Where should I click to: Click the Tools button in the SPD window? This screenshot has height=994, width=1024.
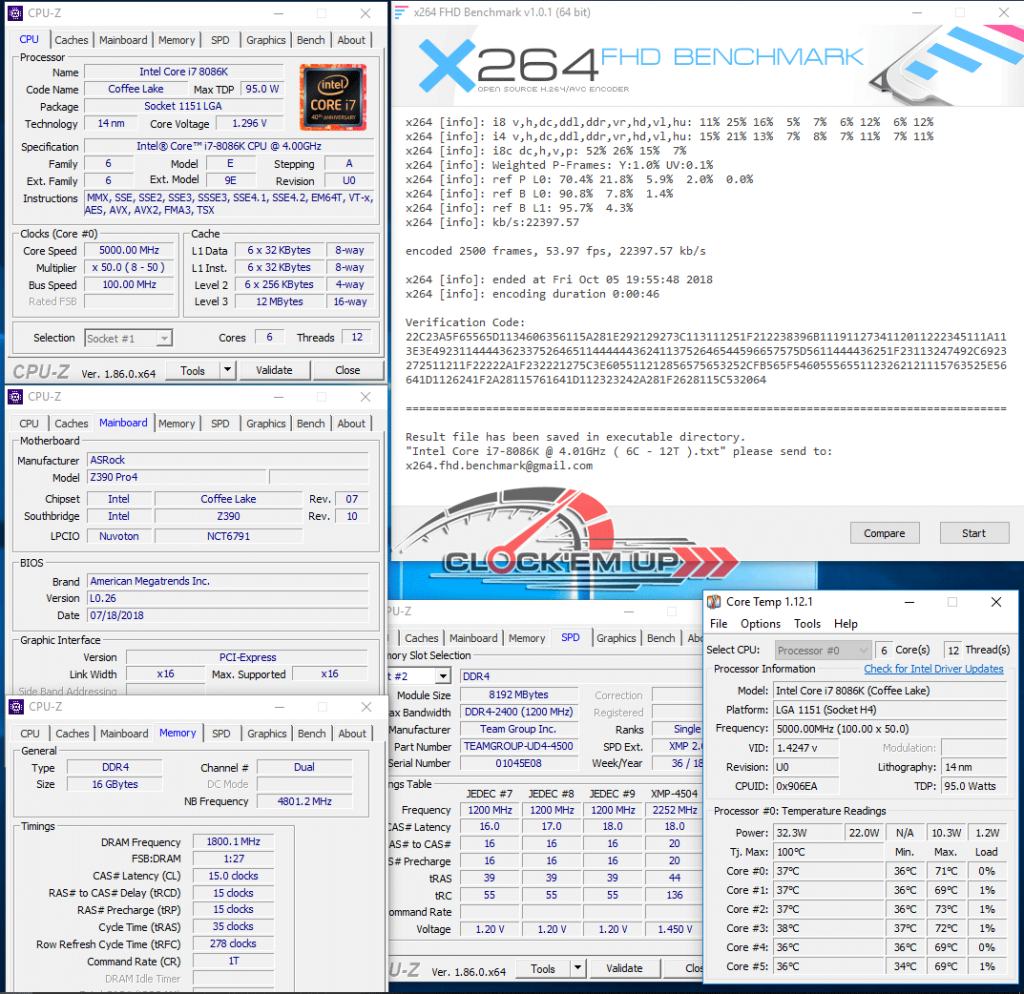(x=543, y=969)
